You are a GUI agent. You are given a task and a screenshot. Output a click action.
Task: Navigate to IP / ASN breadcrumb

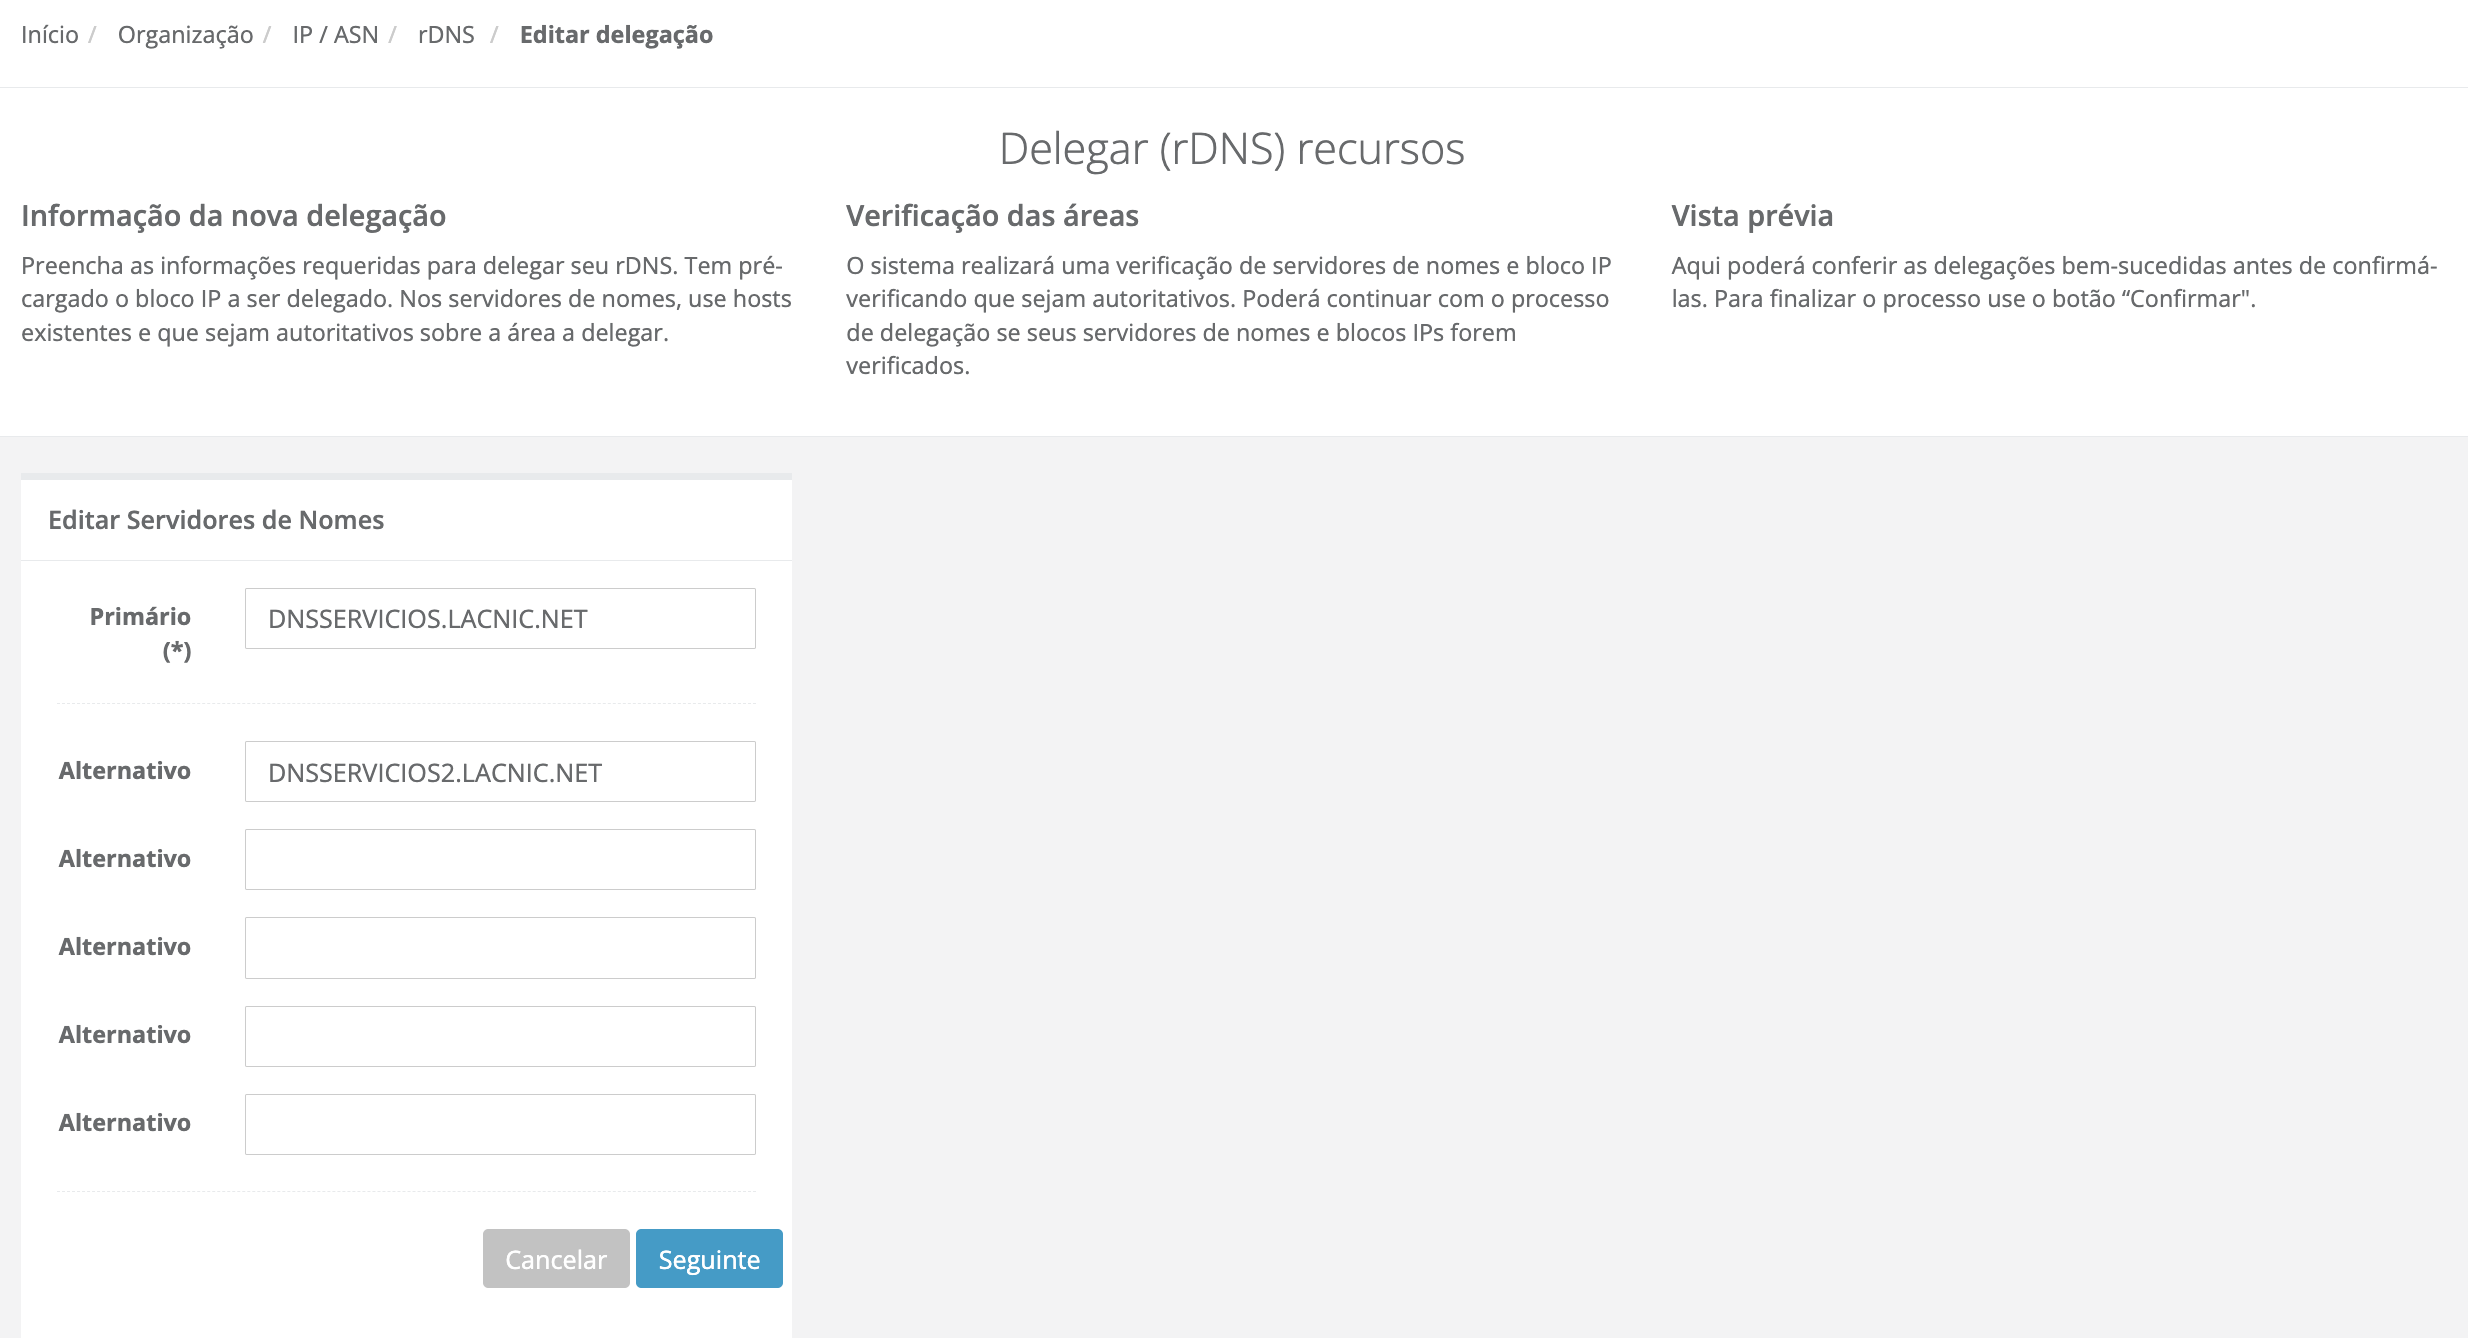coord(335,35)
